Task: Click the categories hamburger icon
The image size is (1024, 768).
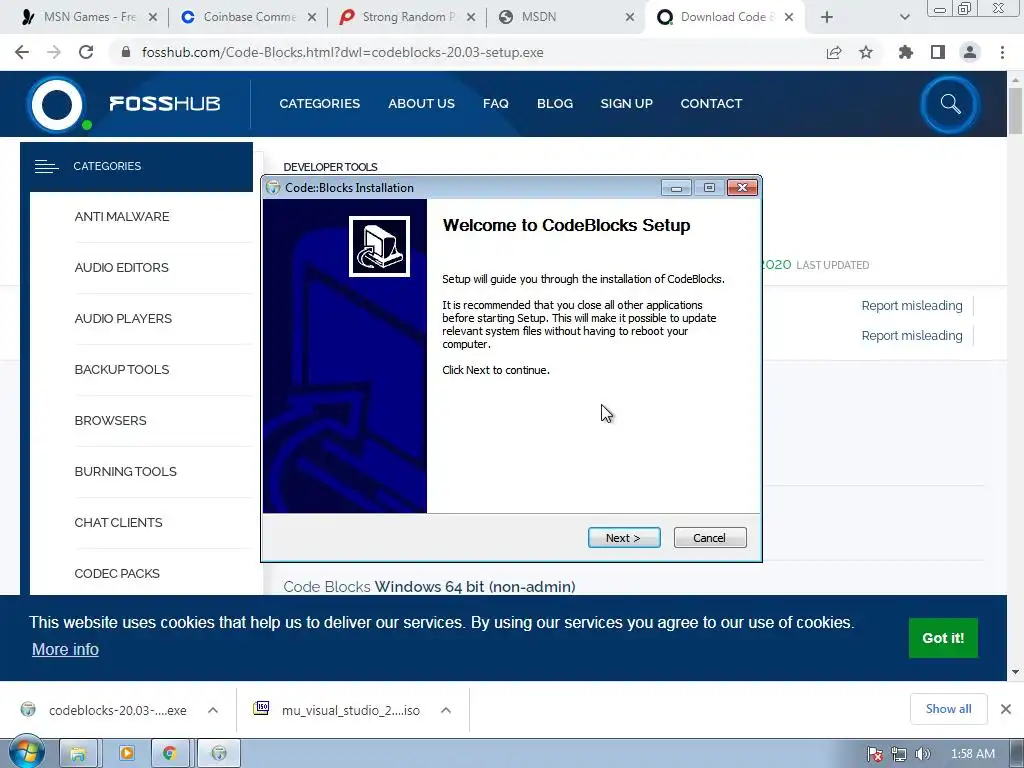Action: pyautogui.click(x=46, y=167)
